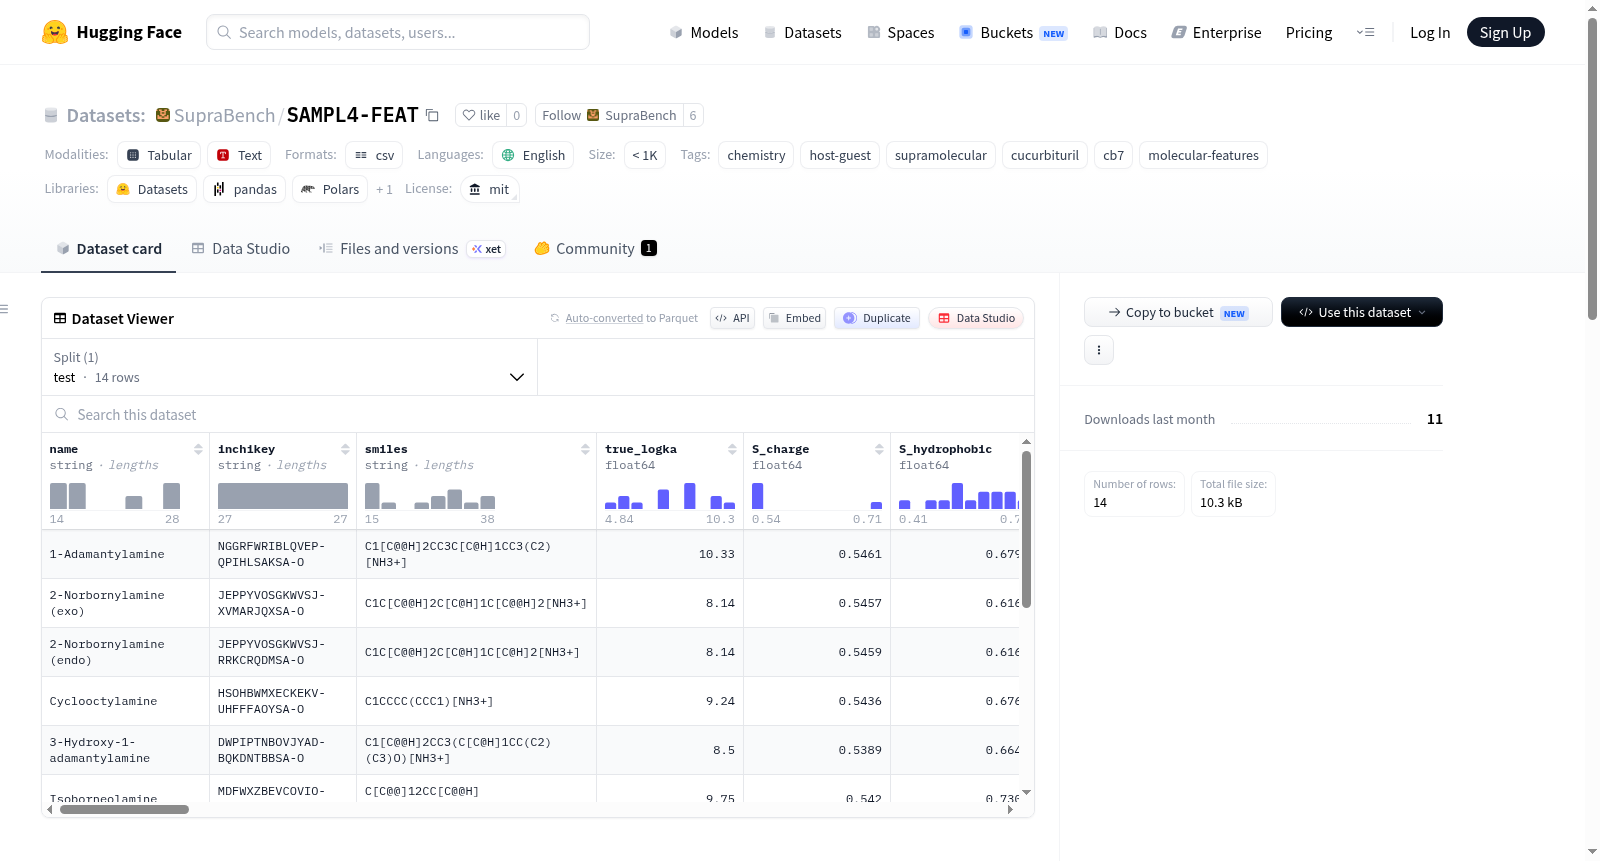Click the API code icon button
Screen dimensions: 1600x861
pyautogui.click(x=732, y=318)
